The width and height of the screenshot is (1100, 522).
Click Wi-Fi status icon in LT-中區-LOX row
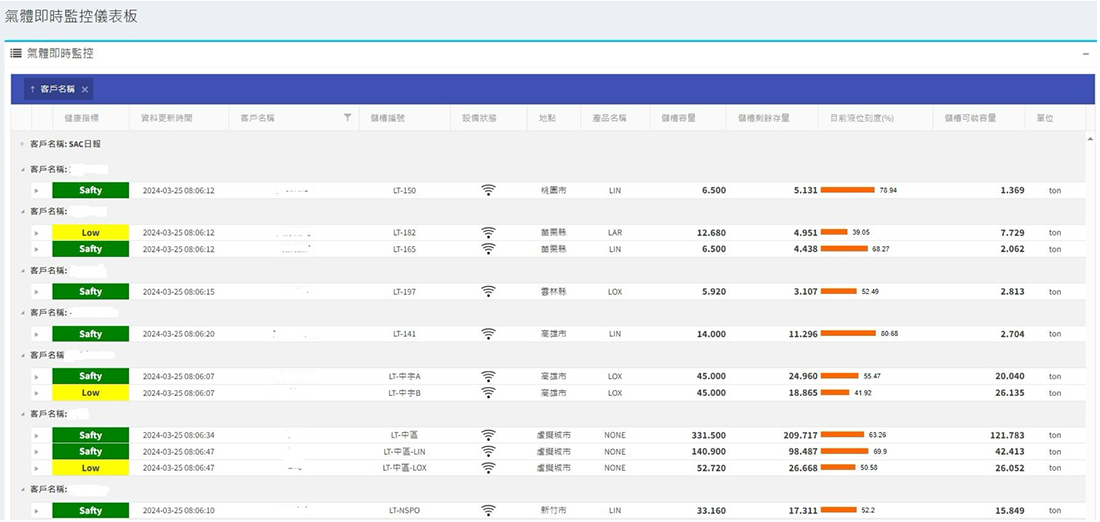488,468
